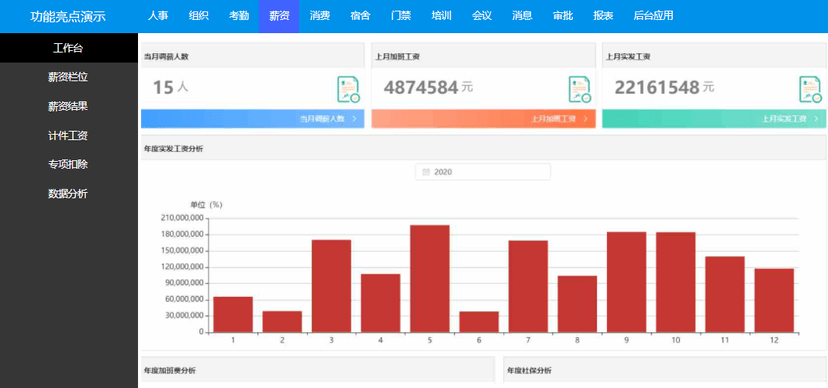Click the 年度社保分析 panel header

click(665, 369)
